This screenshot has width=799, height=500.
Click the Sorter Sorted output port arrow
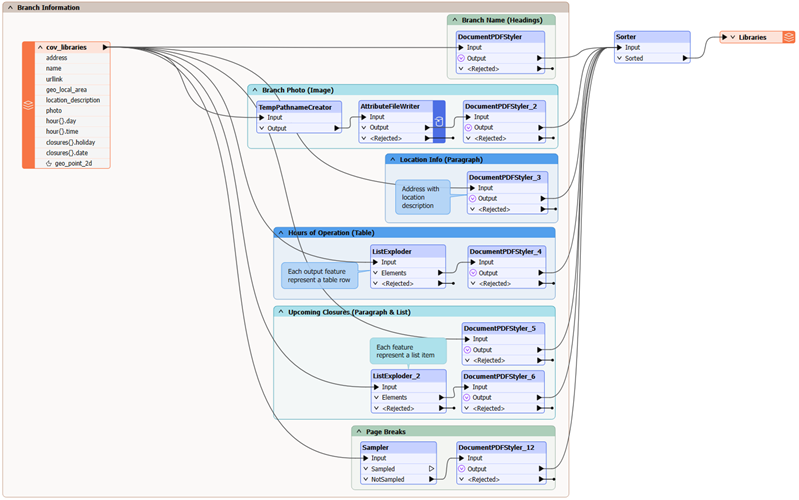pos(685,59)
